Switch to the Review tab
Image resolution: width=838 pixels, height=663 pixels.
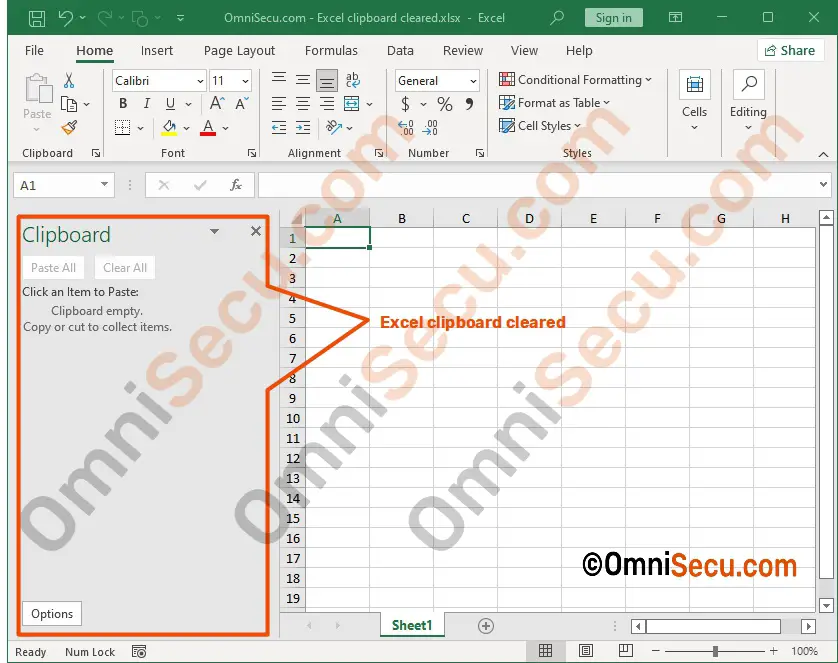click(463, 51)
